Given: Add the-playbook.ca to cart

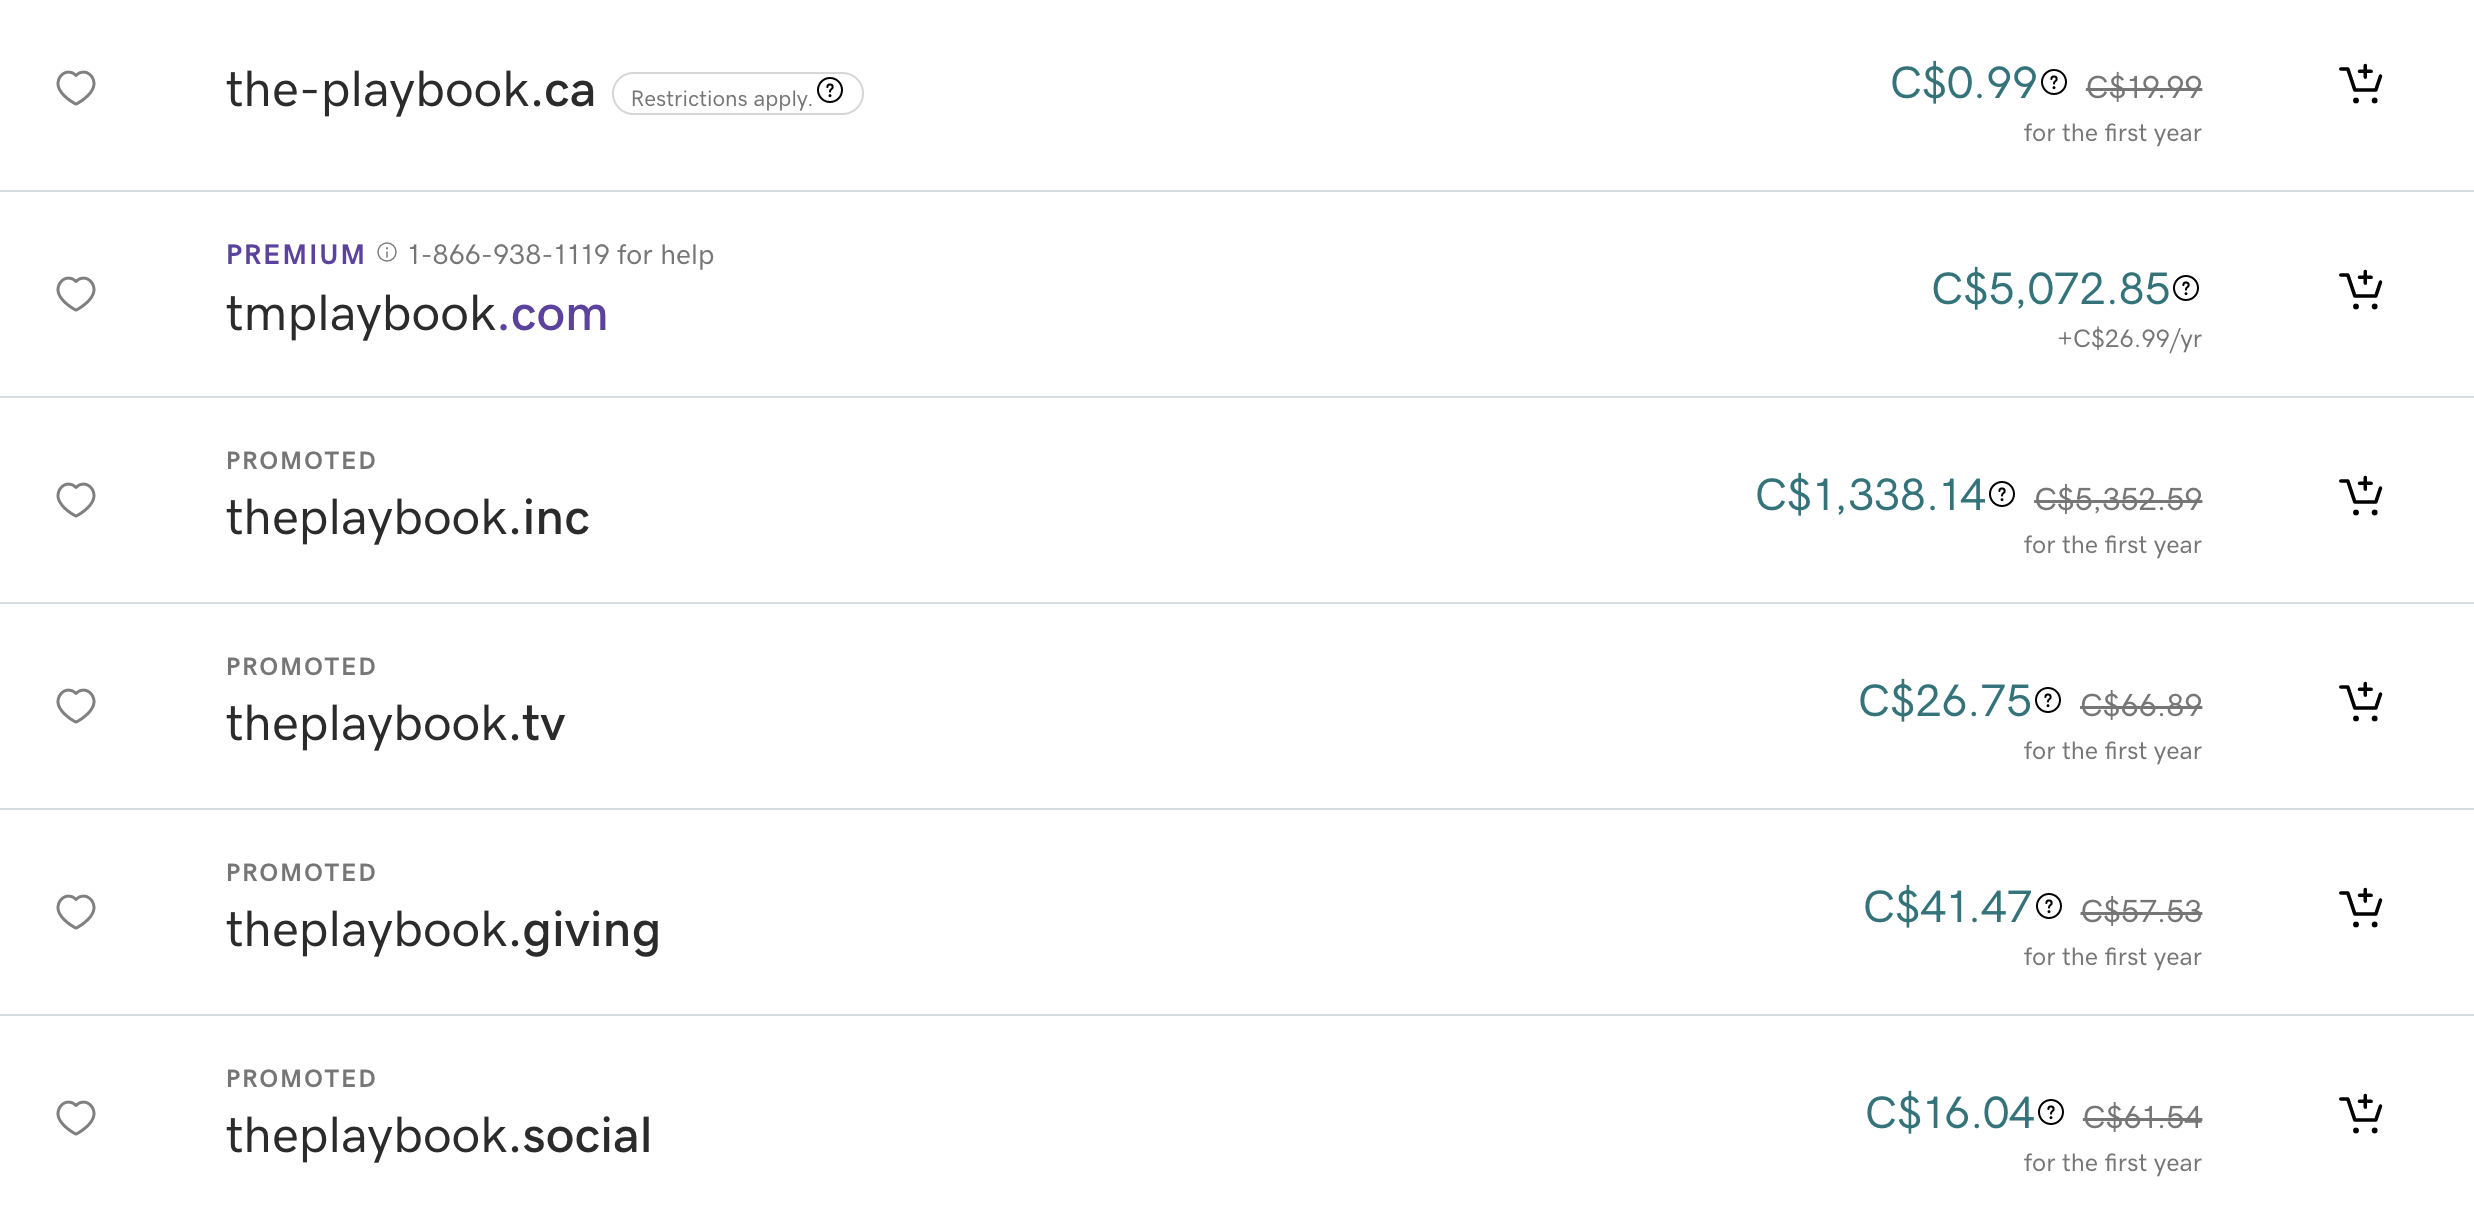Looking at the screenshot, I should coord(2361,85).
